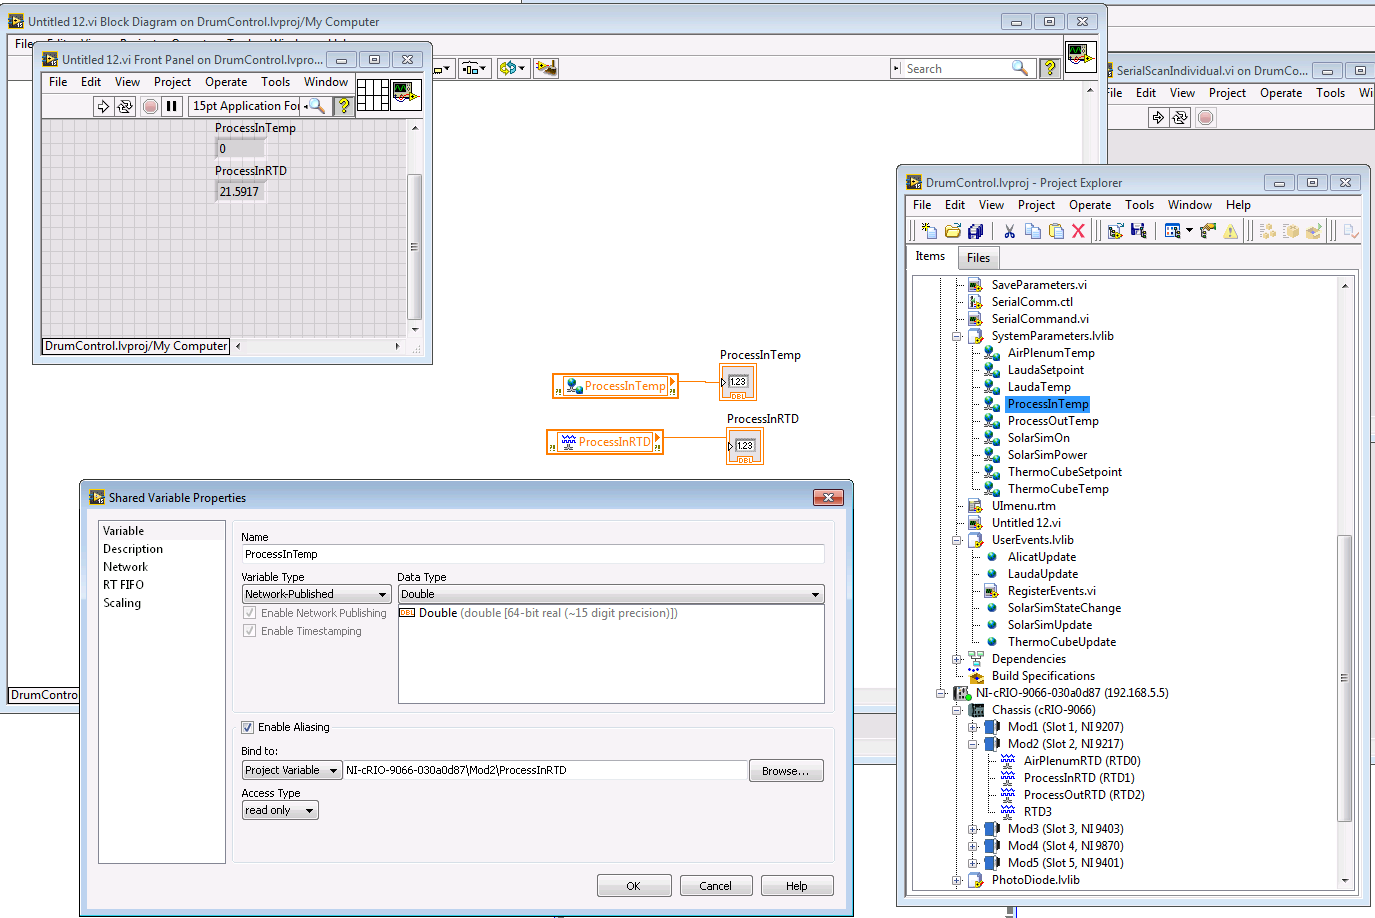This screenshot has height=918, width=1375.
Task: Open Operate menu in Front Panel window
Action: coord(226,82)
